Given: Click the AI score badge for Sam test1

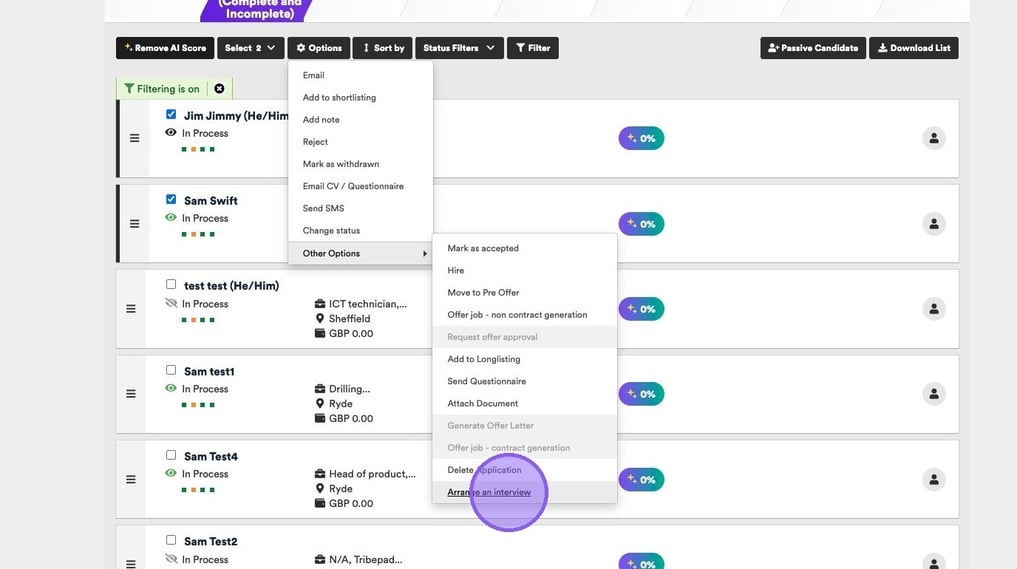Looking at the screenshot, I should pyautogui.click(x=641, y=394).
